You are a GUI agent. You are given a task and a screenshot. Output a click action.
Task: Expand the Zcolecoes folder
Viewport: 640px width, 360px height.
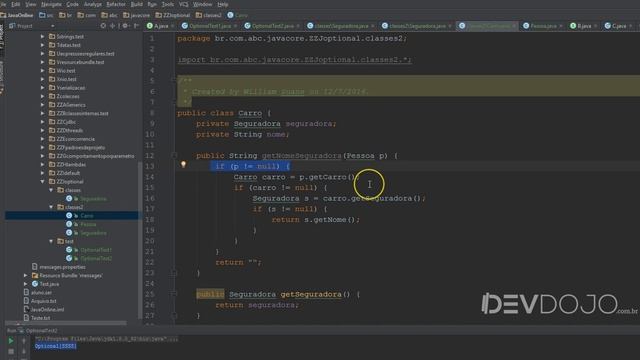pyautogui.click(x=42, y=96)
